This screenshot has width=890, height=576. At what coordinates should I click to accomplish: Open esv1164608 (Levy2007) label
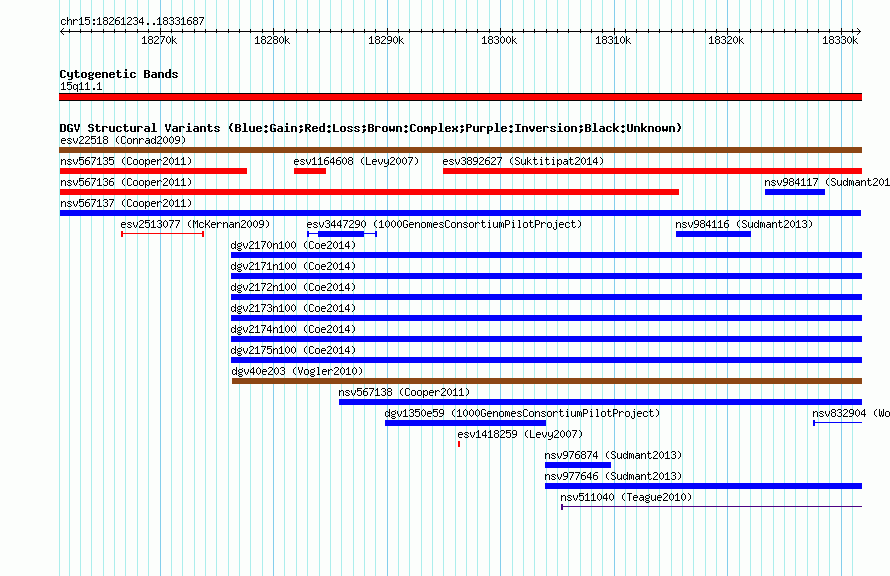coord(356,161)
